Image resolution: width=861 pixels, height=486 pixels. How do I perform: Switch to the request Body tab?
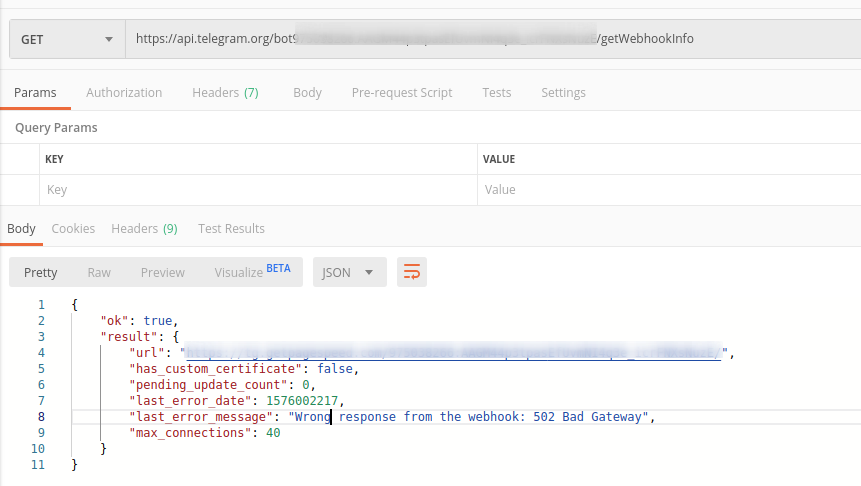point(308,92)
